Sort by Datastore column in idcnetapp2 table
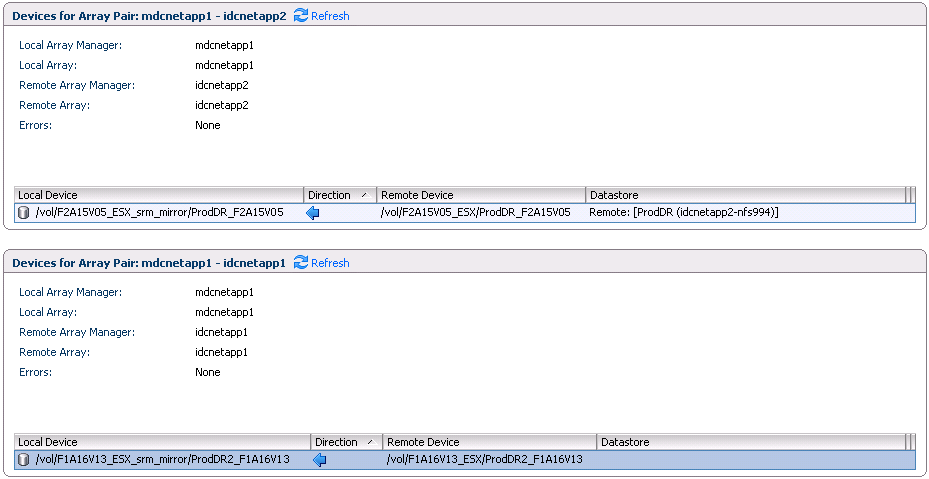This screenshot has width=929, height=479. point(745,195)
